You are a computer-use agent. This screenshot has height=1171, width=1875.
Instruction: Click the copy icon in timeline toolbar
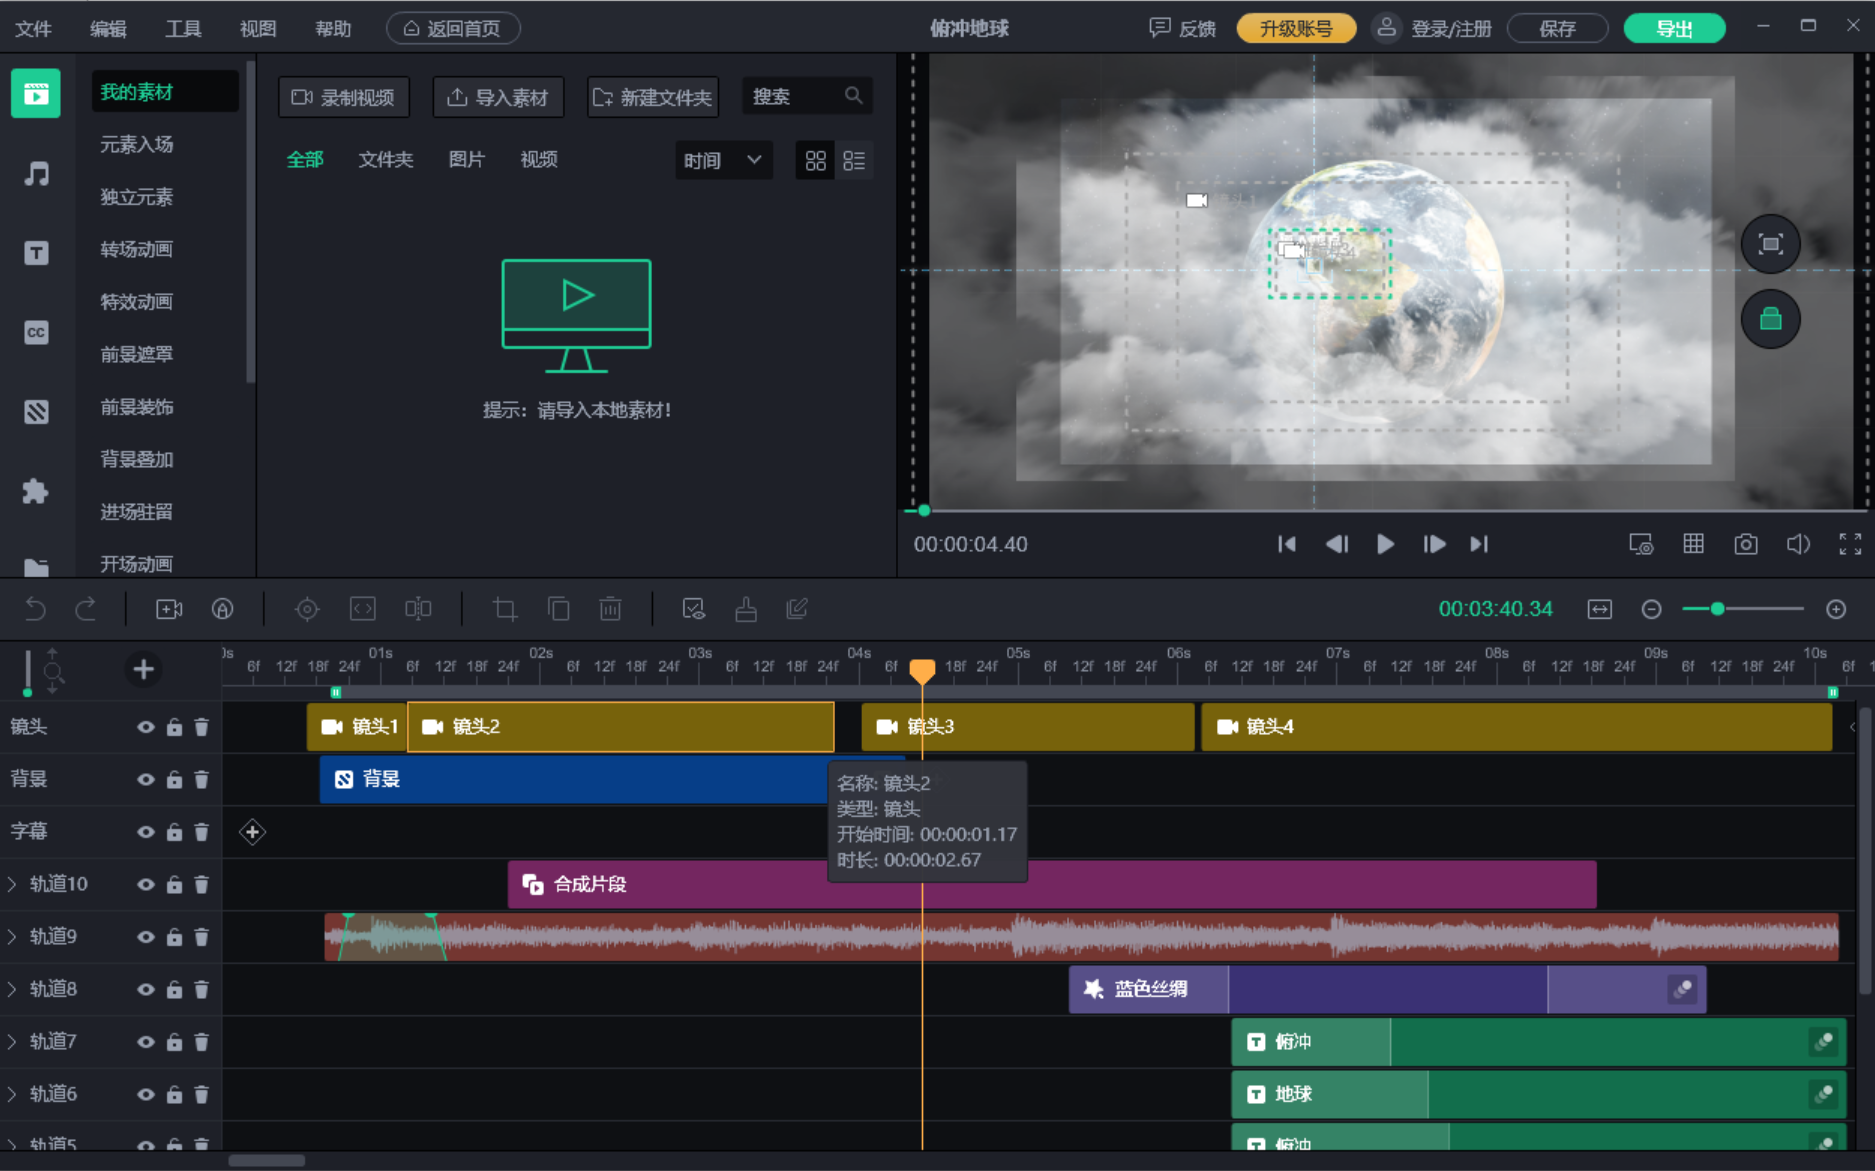pos(558,609)
